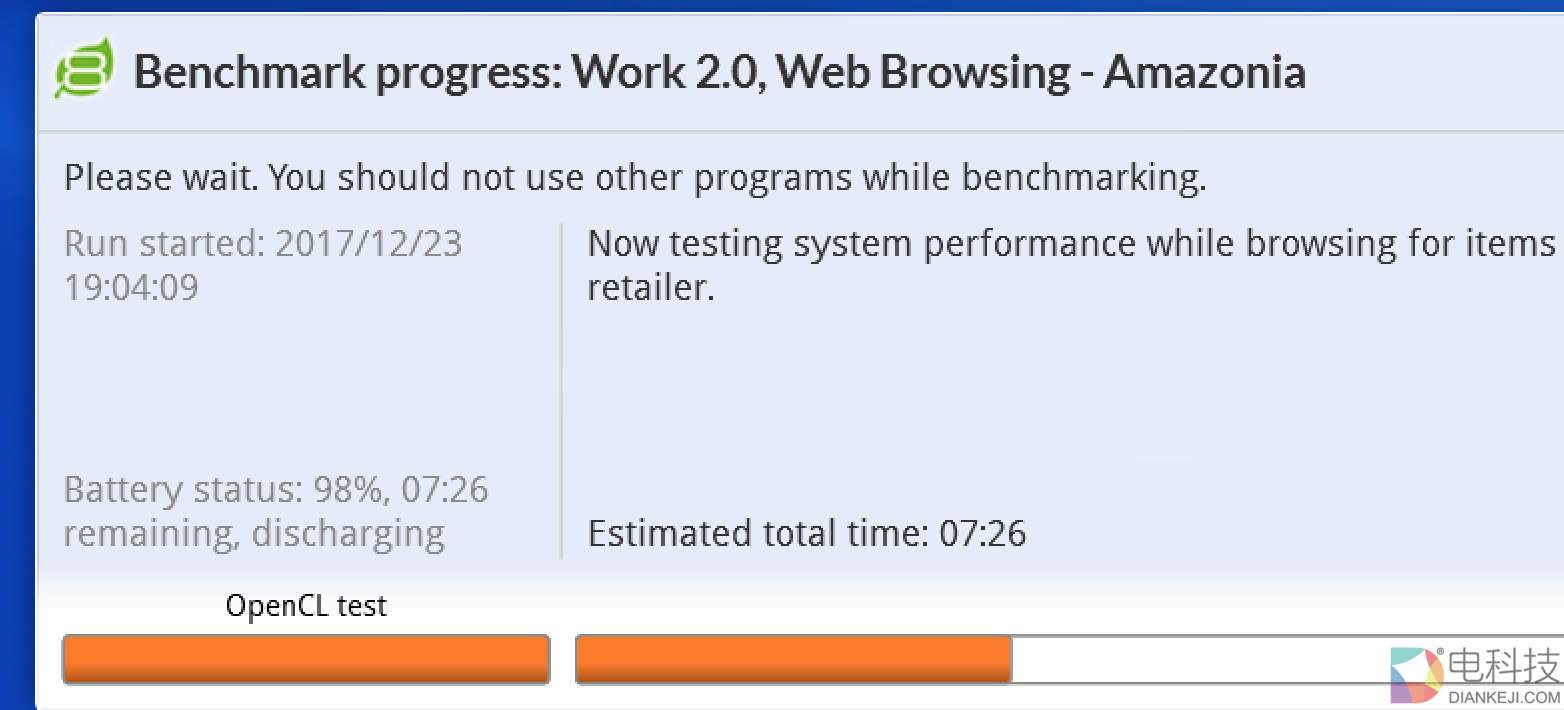Viewport: 1564px width, 710px height.
Task: Click the "OpenCL test" label
Action: click(x=306, y=606)
